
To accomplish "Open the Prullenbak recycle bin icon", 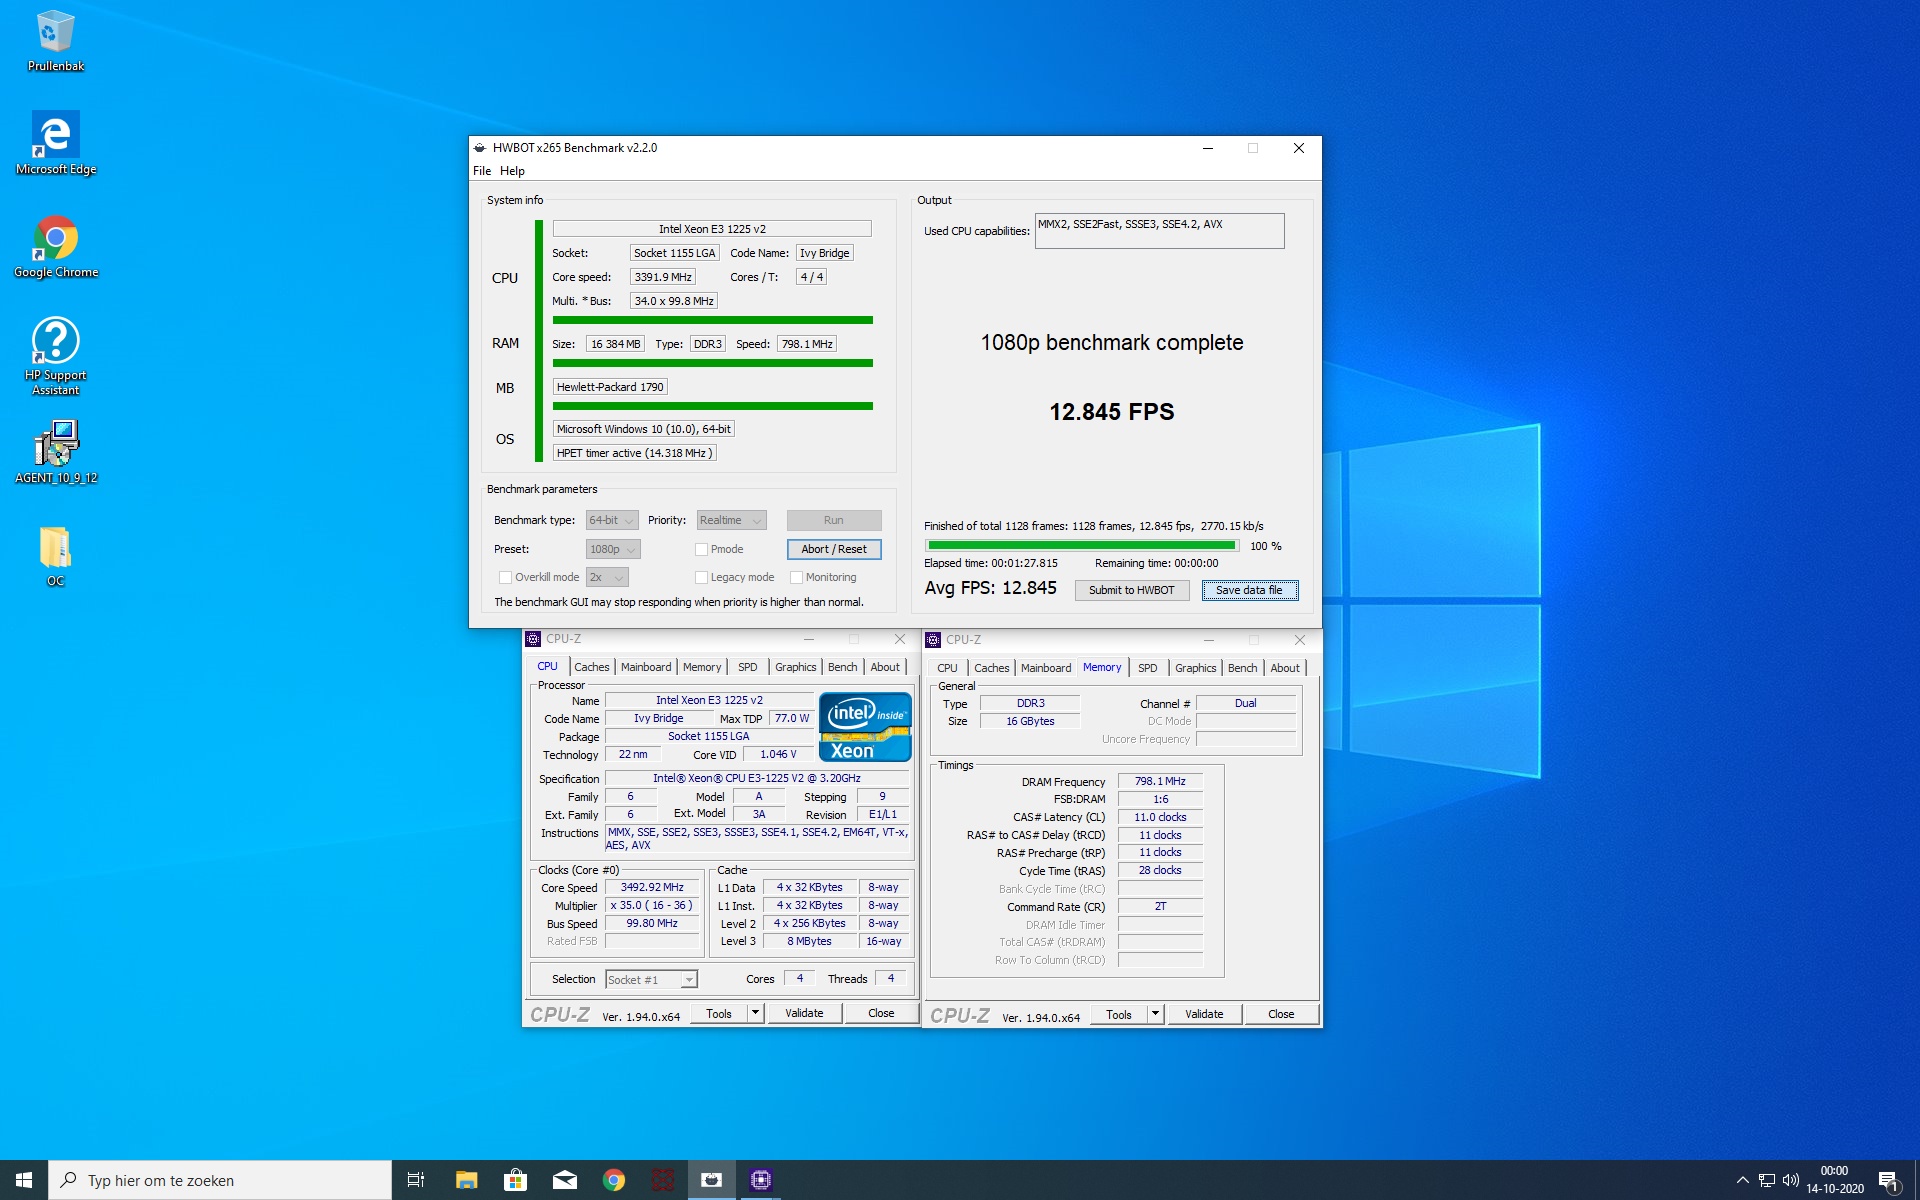I will [x=55, y=42].
